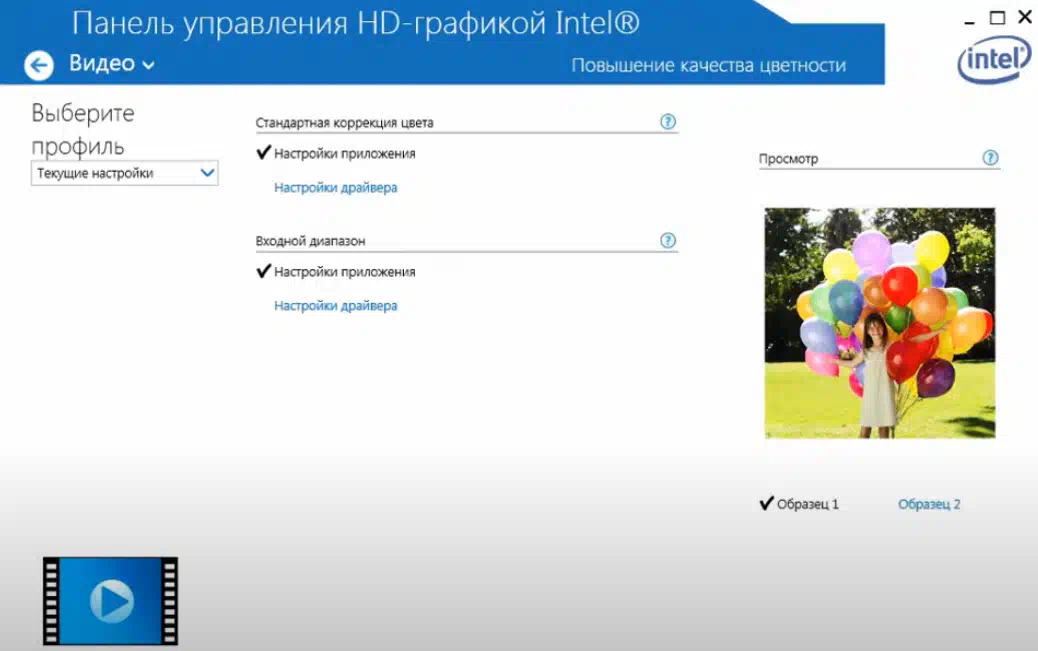Click the help icon beside Просмотр

tap(990, 158)
